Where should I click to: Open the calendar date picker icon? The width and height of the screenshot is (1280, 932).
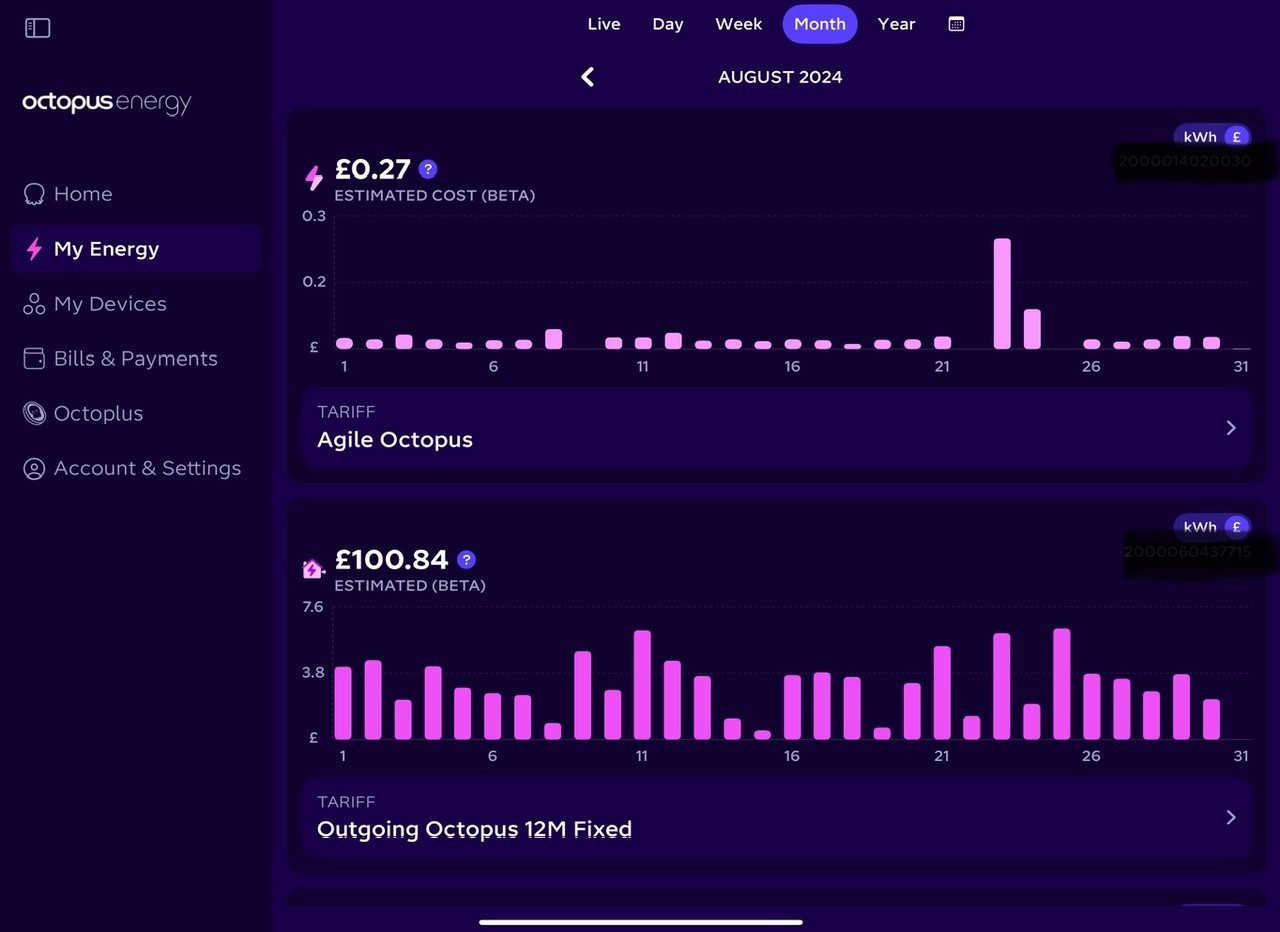tap(956, 24)
